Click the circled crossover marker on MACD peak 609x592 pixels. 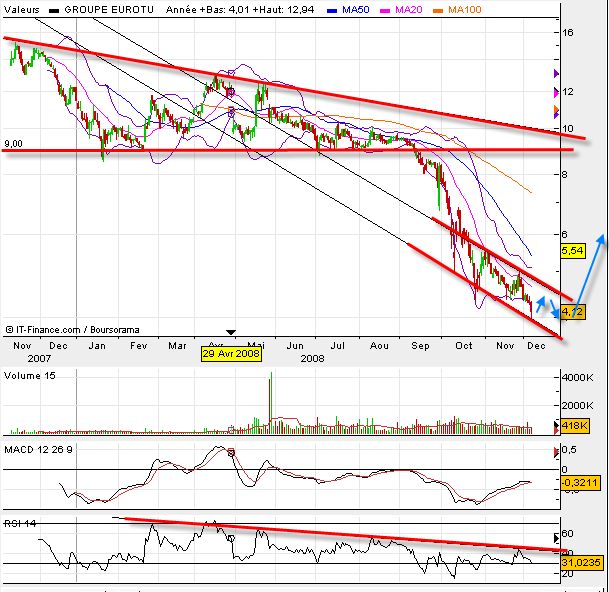[232, 452]
